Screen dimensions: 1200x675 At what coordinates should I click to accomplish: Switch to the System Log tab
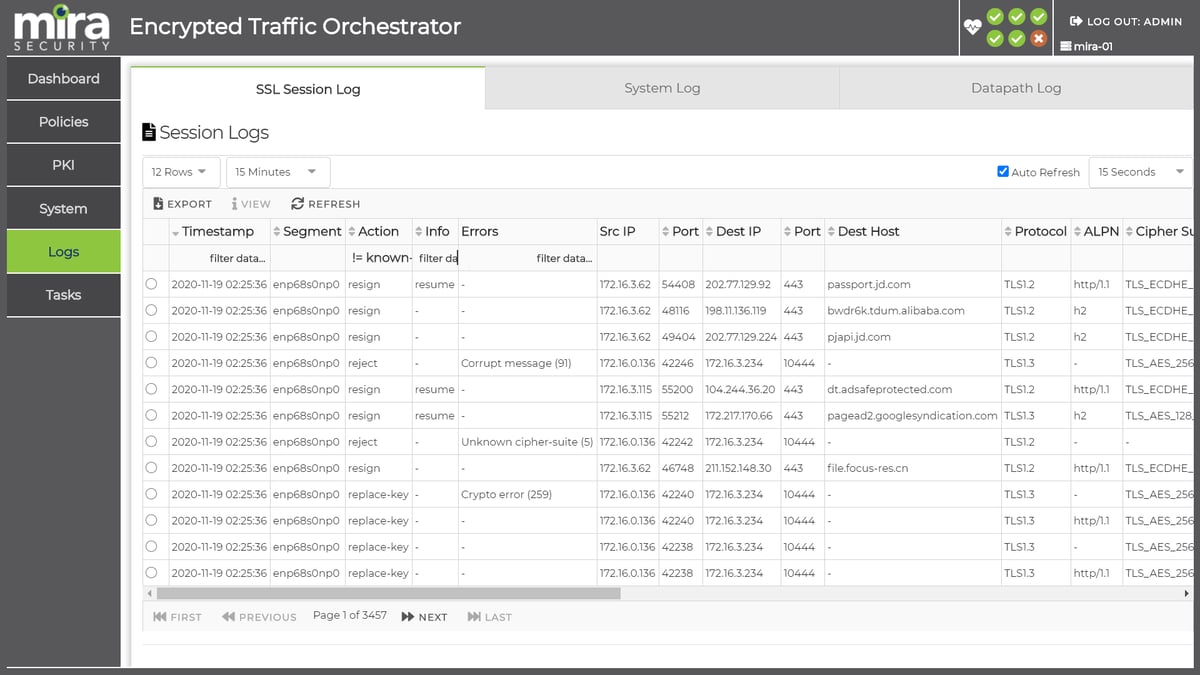pyautogui.click(x=662, y=88)
